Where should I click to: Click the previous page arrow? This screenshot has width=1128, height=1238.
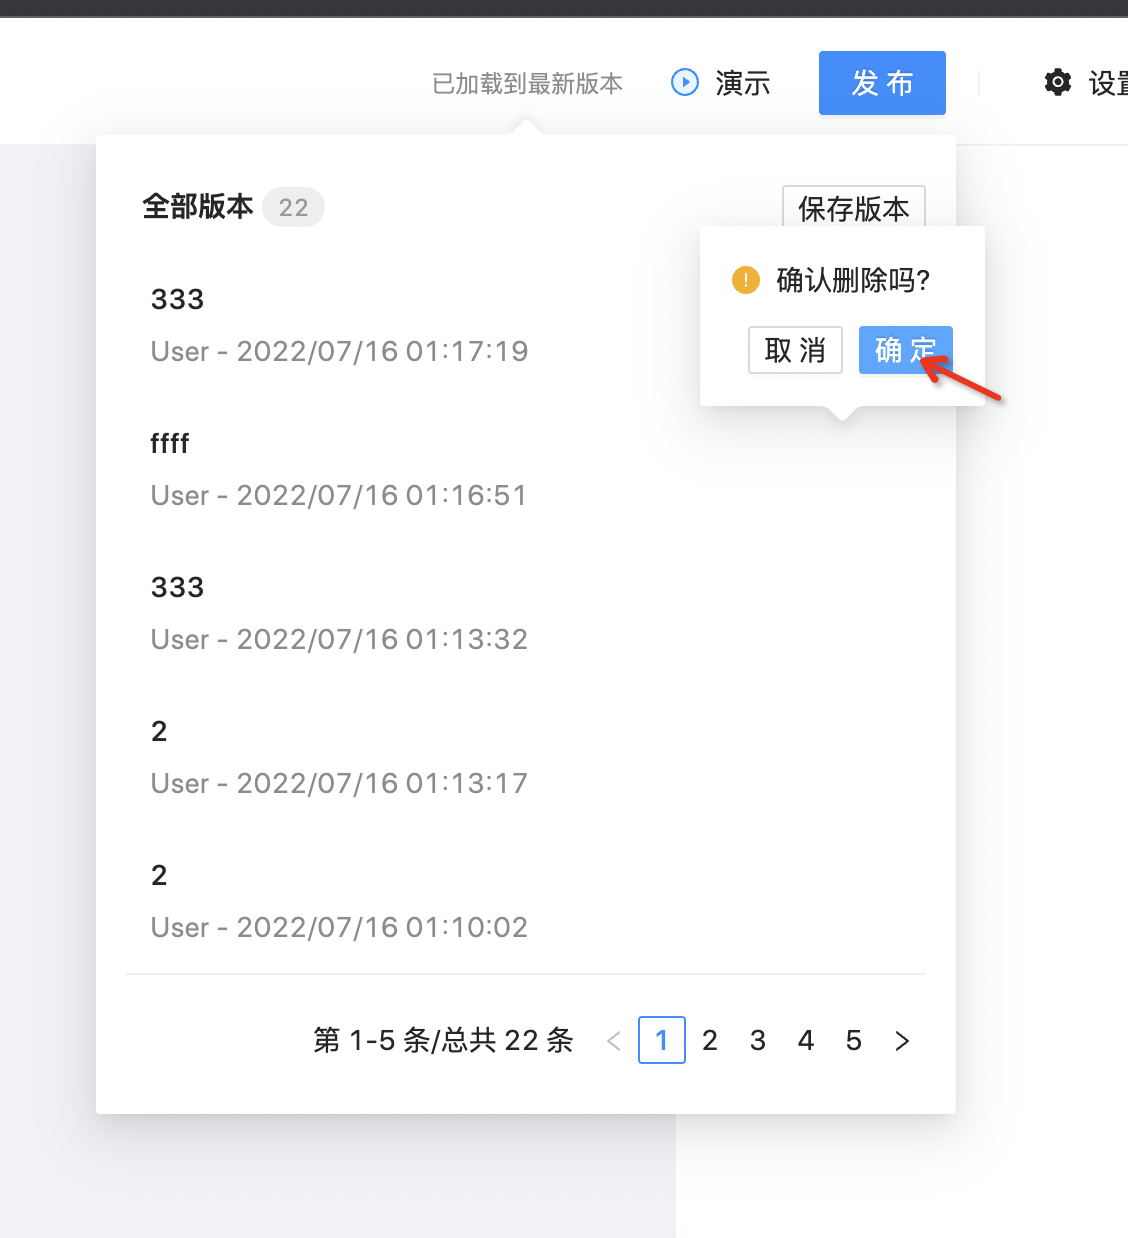click(x=613, y=1040)
